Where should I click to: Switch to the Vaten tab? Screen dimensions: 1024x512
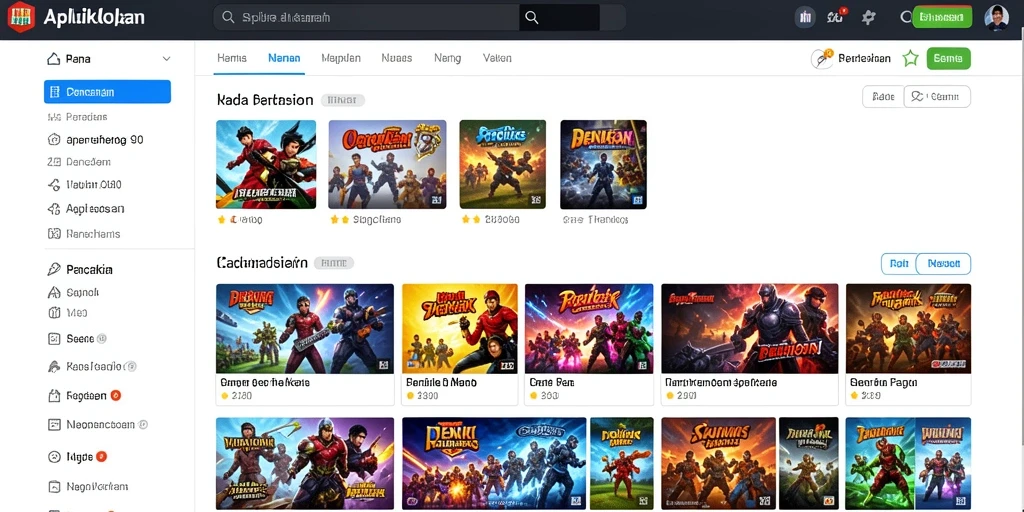click(497, 58)
